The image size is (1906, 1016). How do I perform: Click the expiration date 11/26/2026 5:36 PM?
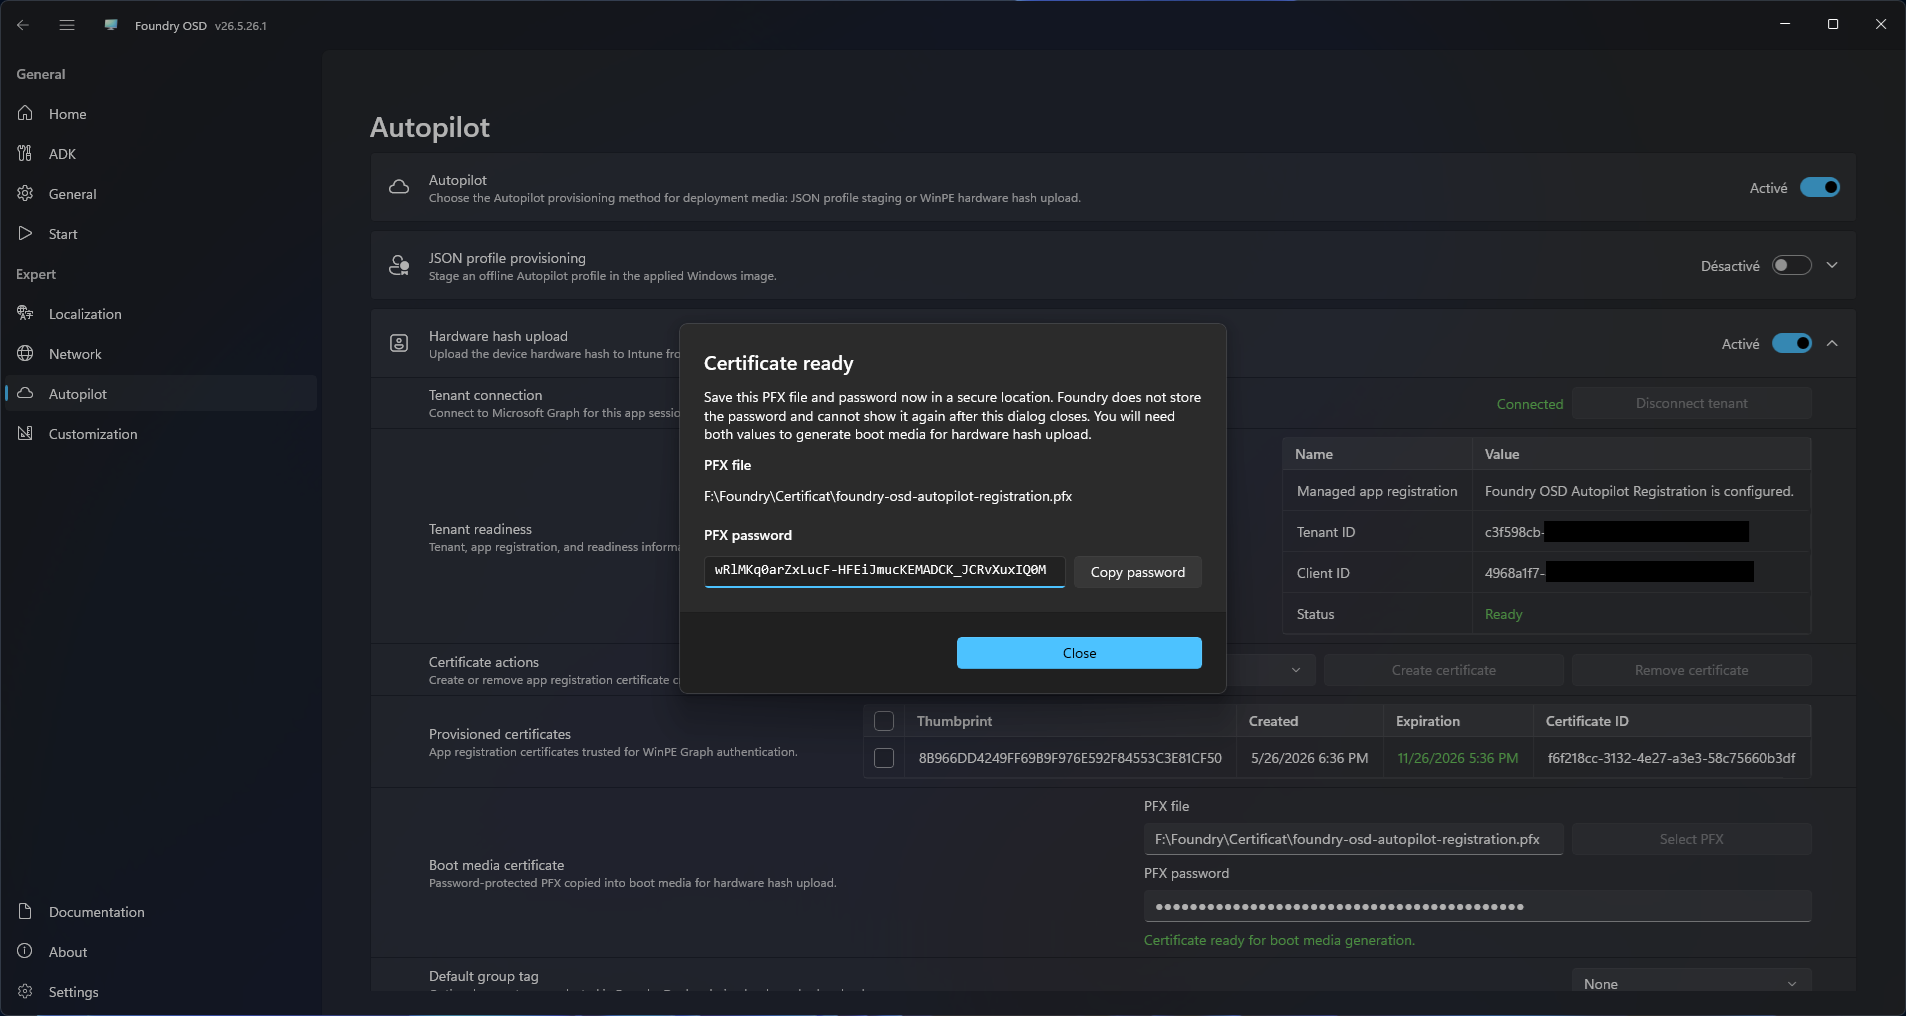(1457, 758)
